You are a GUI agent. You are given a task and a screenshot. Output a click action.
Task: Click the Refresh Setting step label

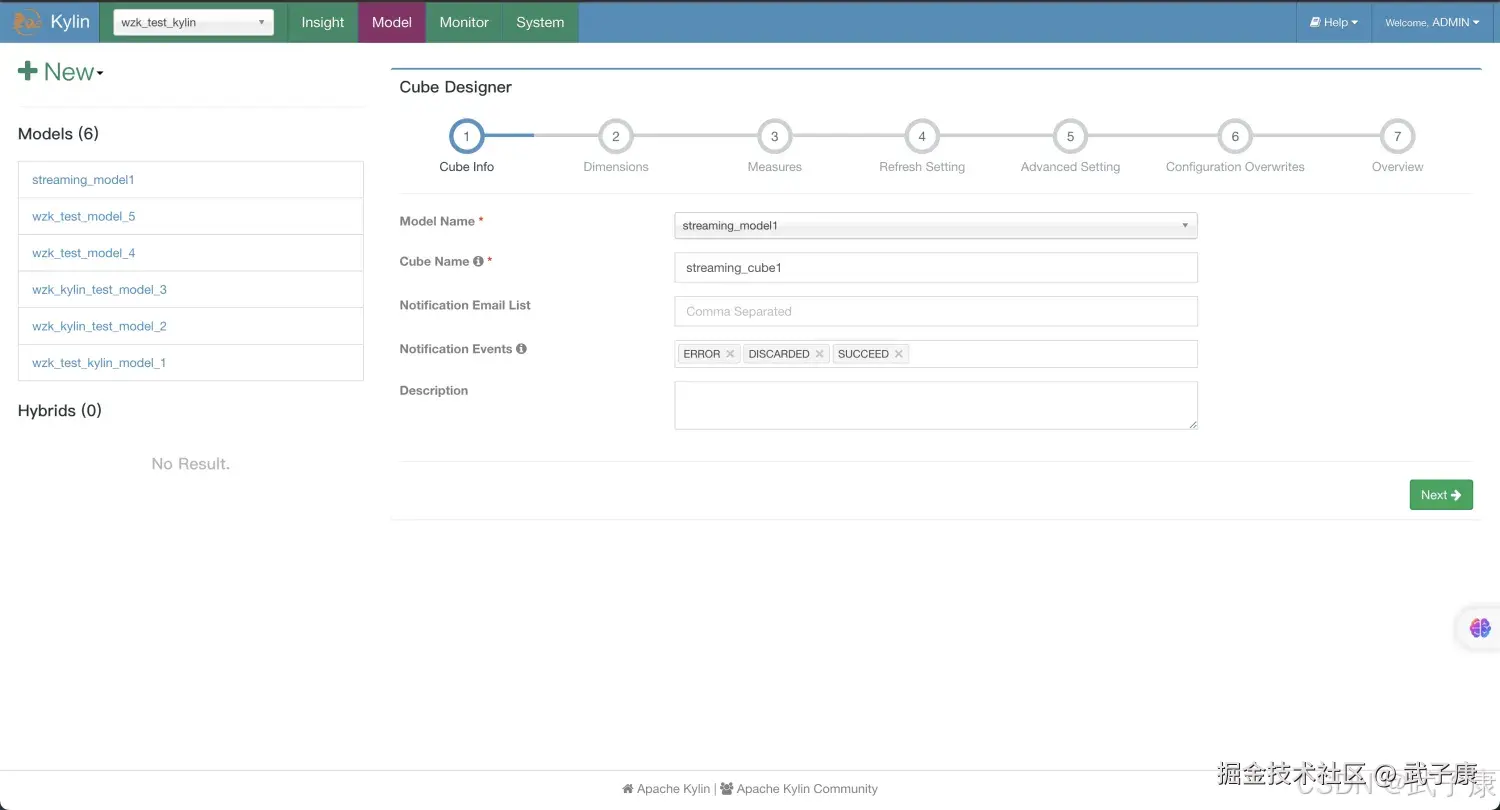click(922, 167)
